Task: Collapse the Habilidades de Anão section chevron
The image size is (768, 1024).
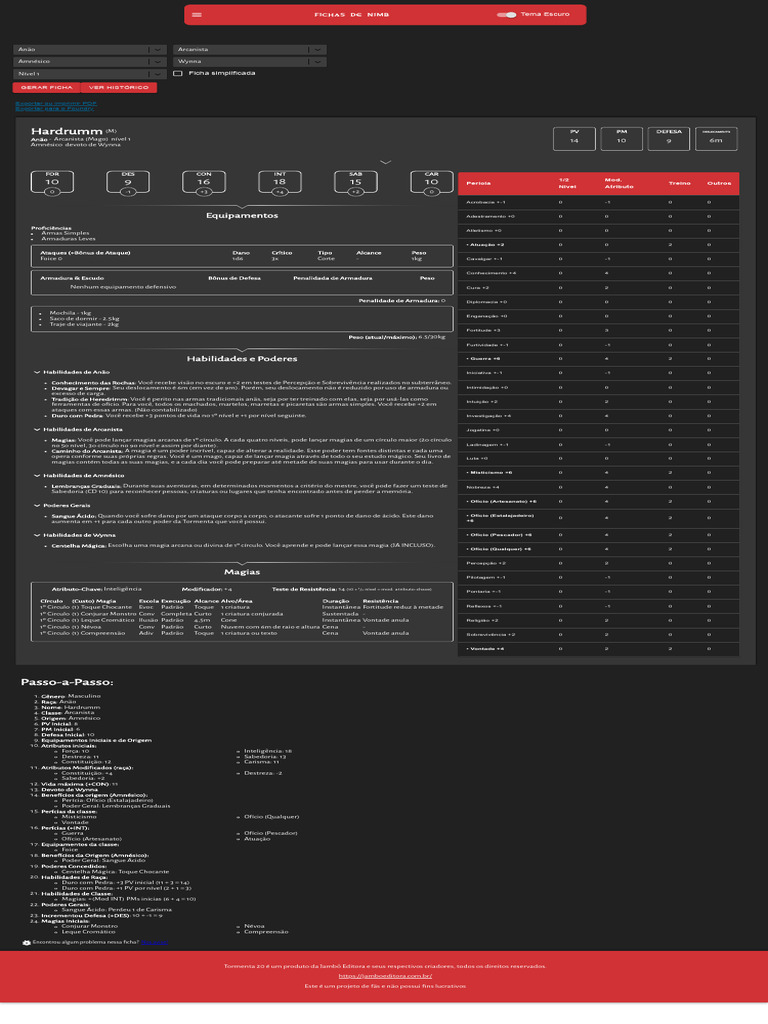Action: pos(37,372)
